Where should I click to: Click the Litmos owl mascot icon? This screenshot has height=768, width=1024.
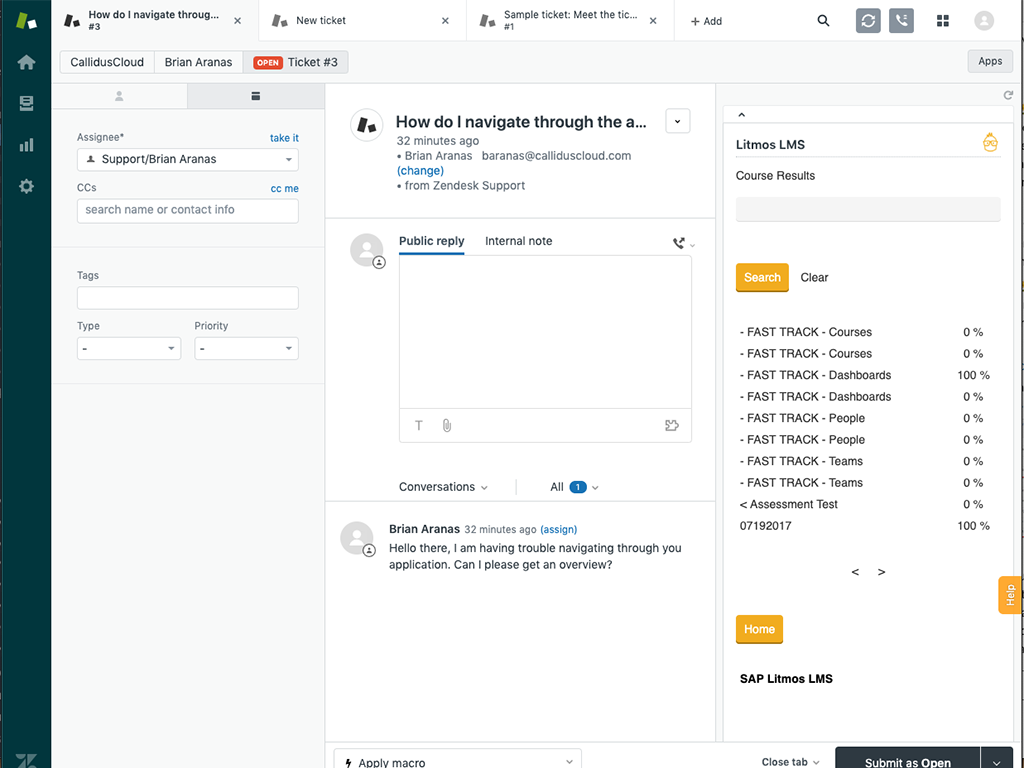pyautogui.click(x=990, y=142)
